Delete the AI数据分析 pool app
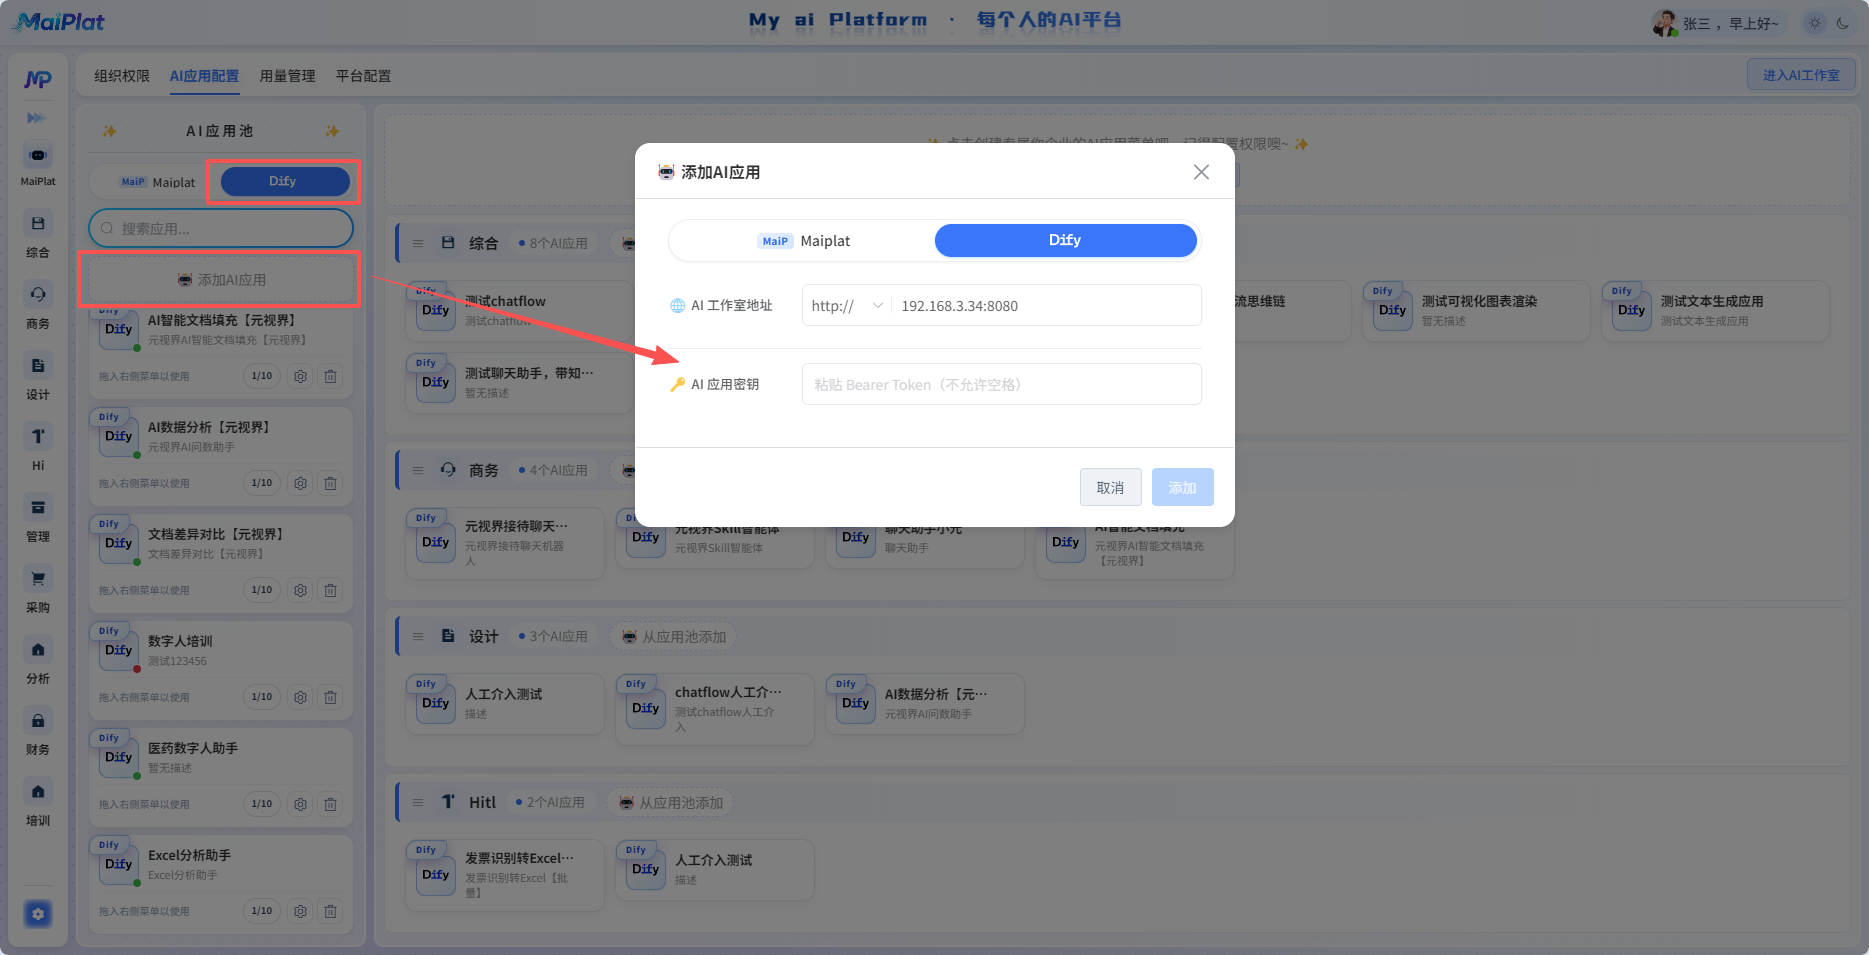Image resolution: width=1869 pixels, height=955 pixels. [x=330, y=483]
